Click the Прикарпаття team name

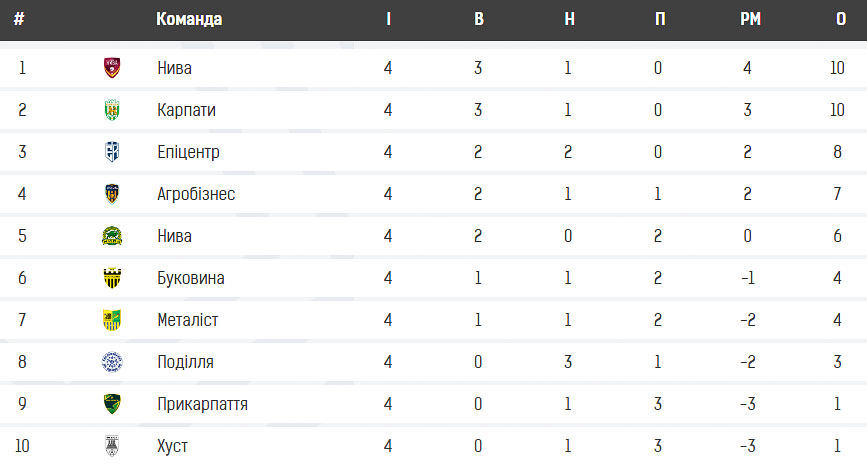(x=202, y=404)
